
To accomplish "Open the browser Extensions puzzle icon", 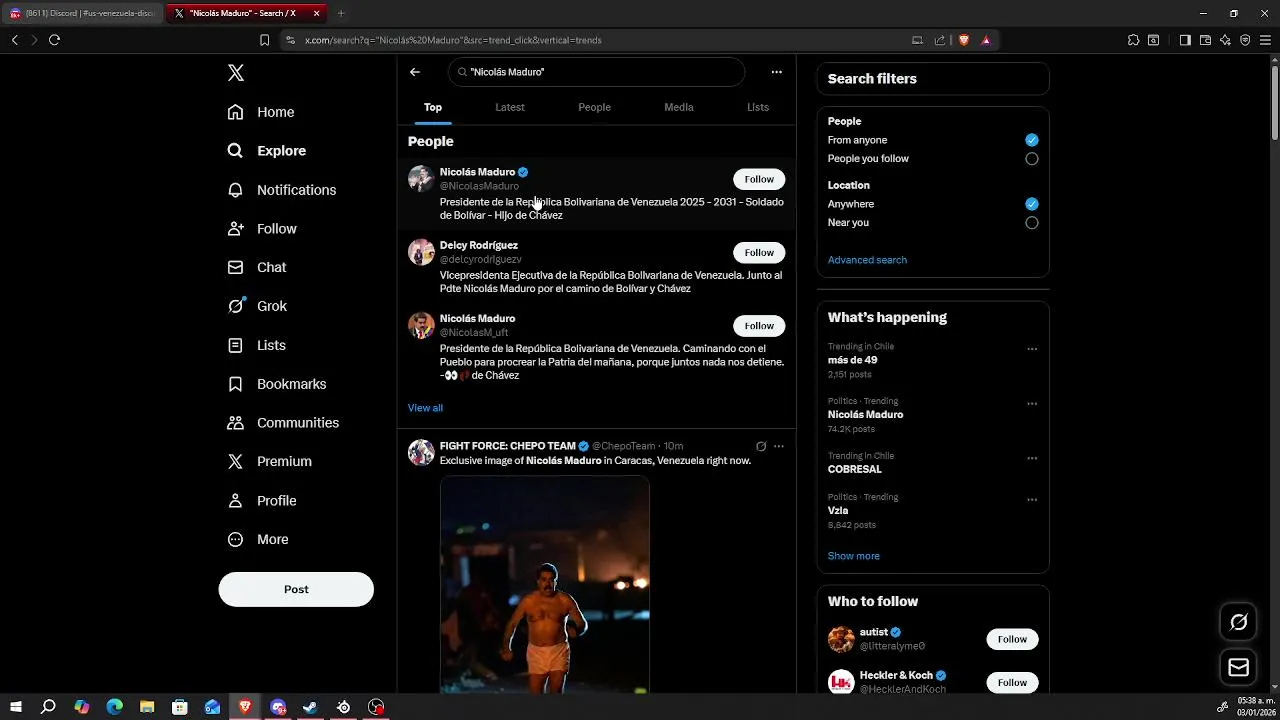I will click(x=1133, y=40).
